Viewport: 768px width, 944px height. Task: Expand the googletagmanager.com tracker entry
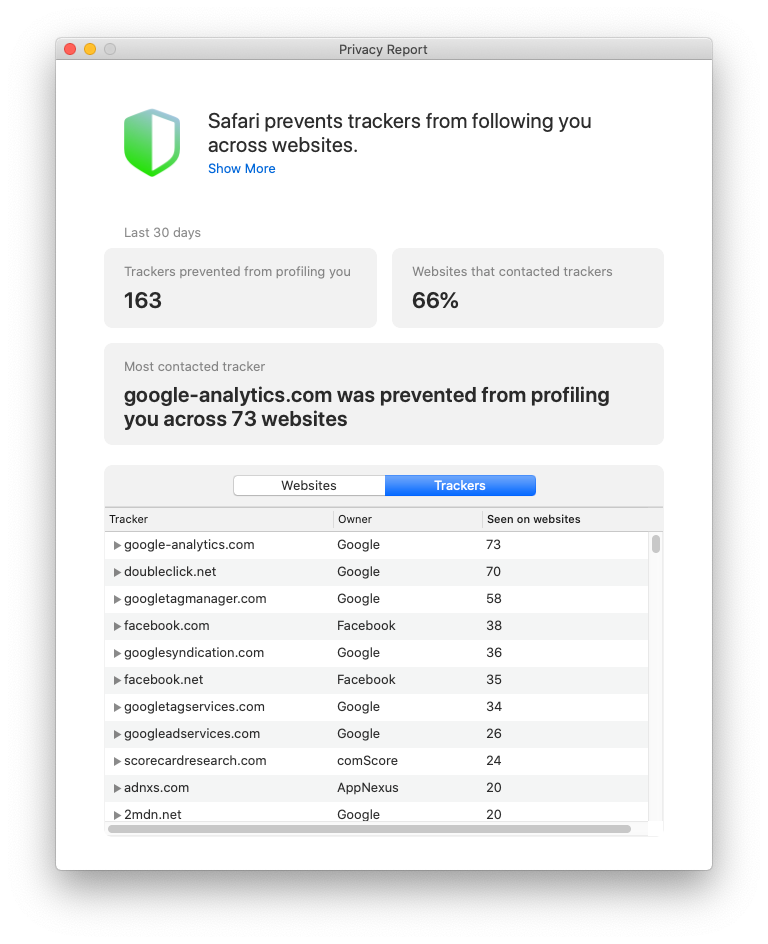(x=117, y=600)
